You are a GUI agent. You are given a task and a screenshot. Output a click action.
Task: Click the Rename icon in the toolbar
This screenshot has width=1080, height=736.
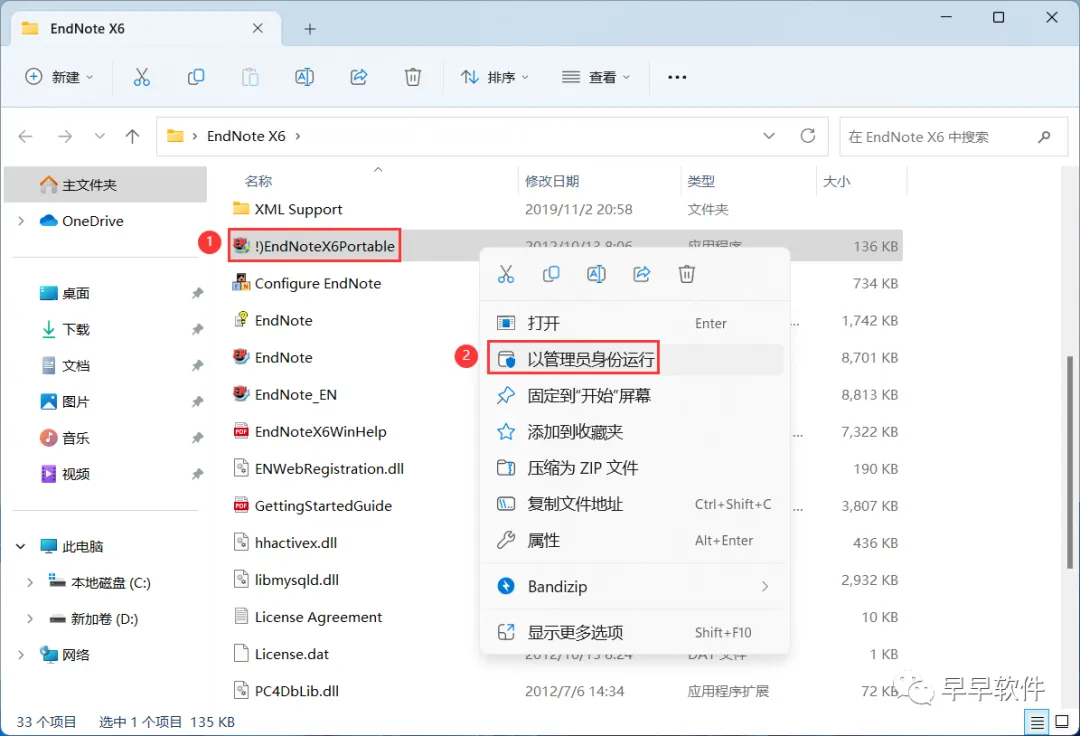pyautogui.click(x=304, y=77)
